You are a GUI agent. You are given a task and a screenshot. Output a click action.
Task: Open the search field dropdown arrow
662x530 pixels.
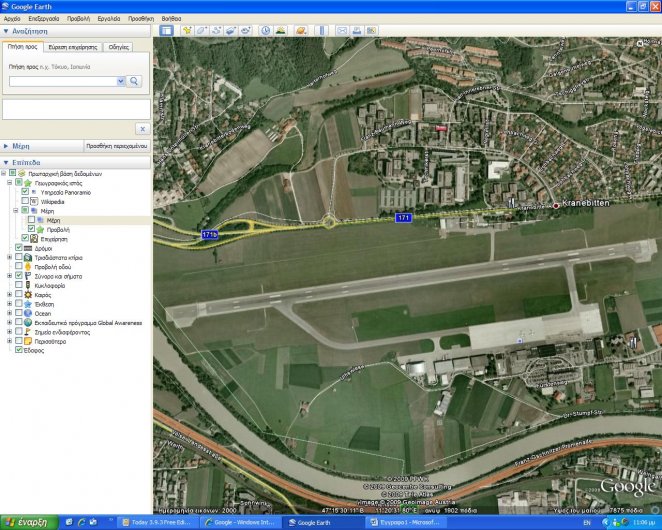121,81
